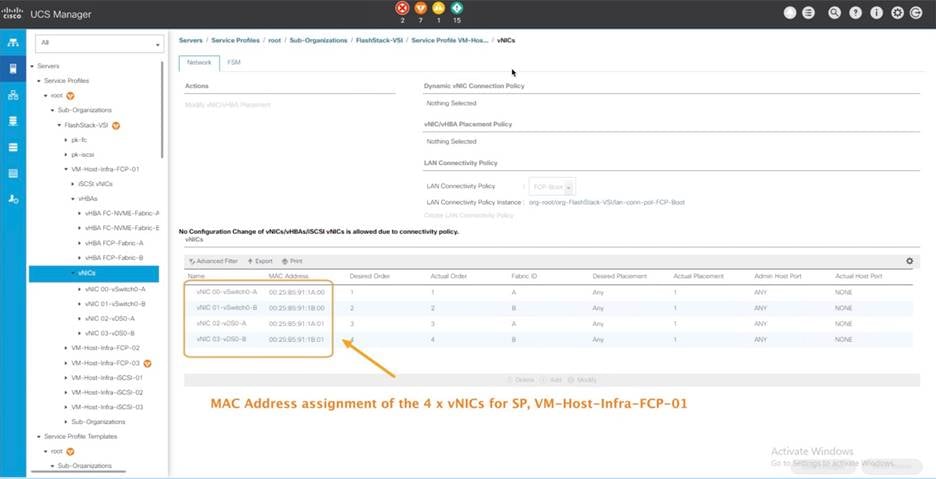Image resolution: width=936 pixels, height=479 pixels.
Task: Click the Cisco logo in header
Action: (12, 14)
